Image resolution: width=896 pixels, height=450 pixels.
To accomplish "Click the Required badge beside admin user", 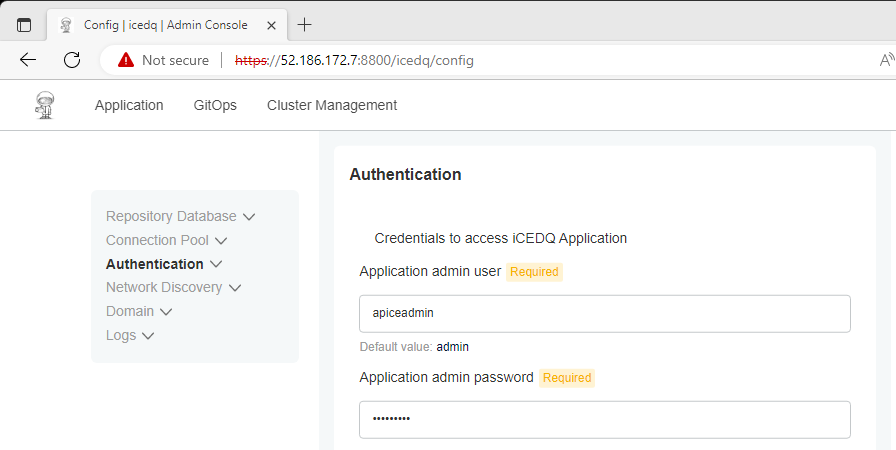I will tap(534, 272).
